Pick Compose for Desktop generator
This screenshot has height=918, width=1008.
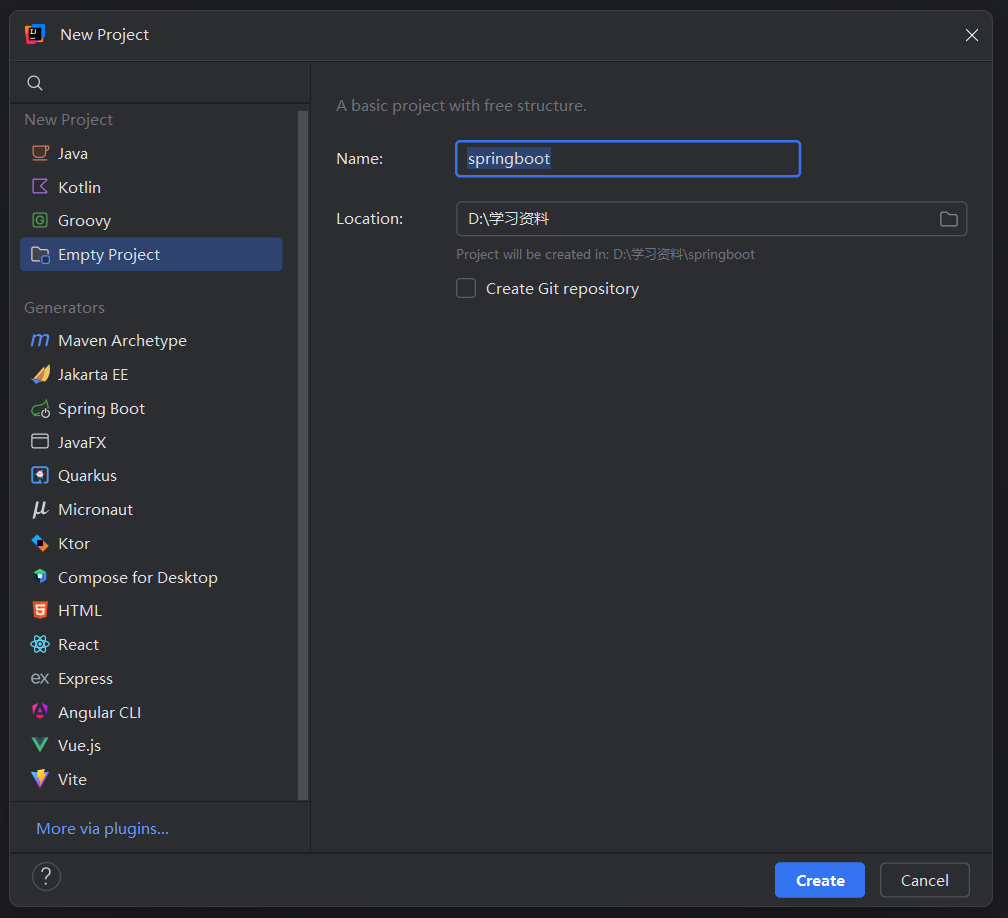[151, 577]
